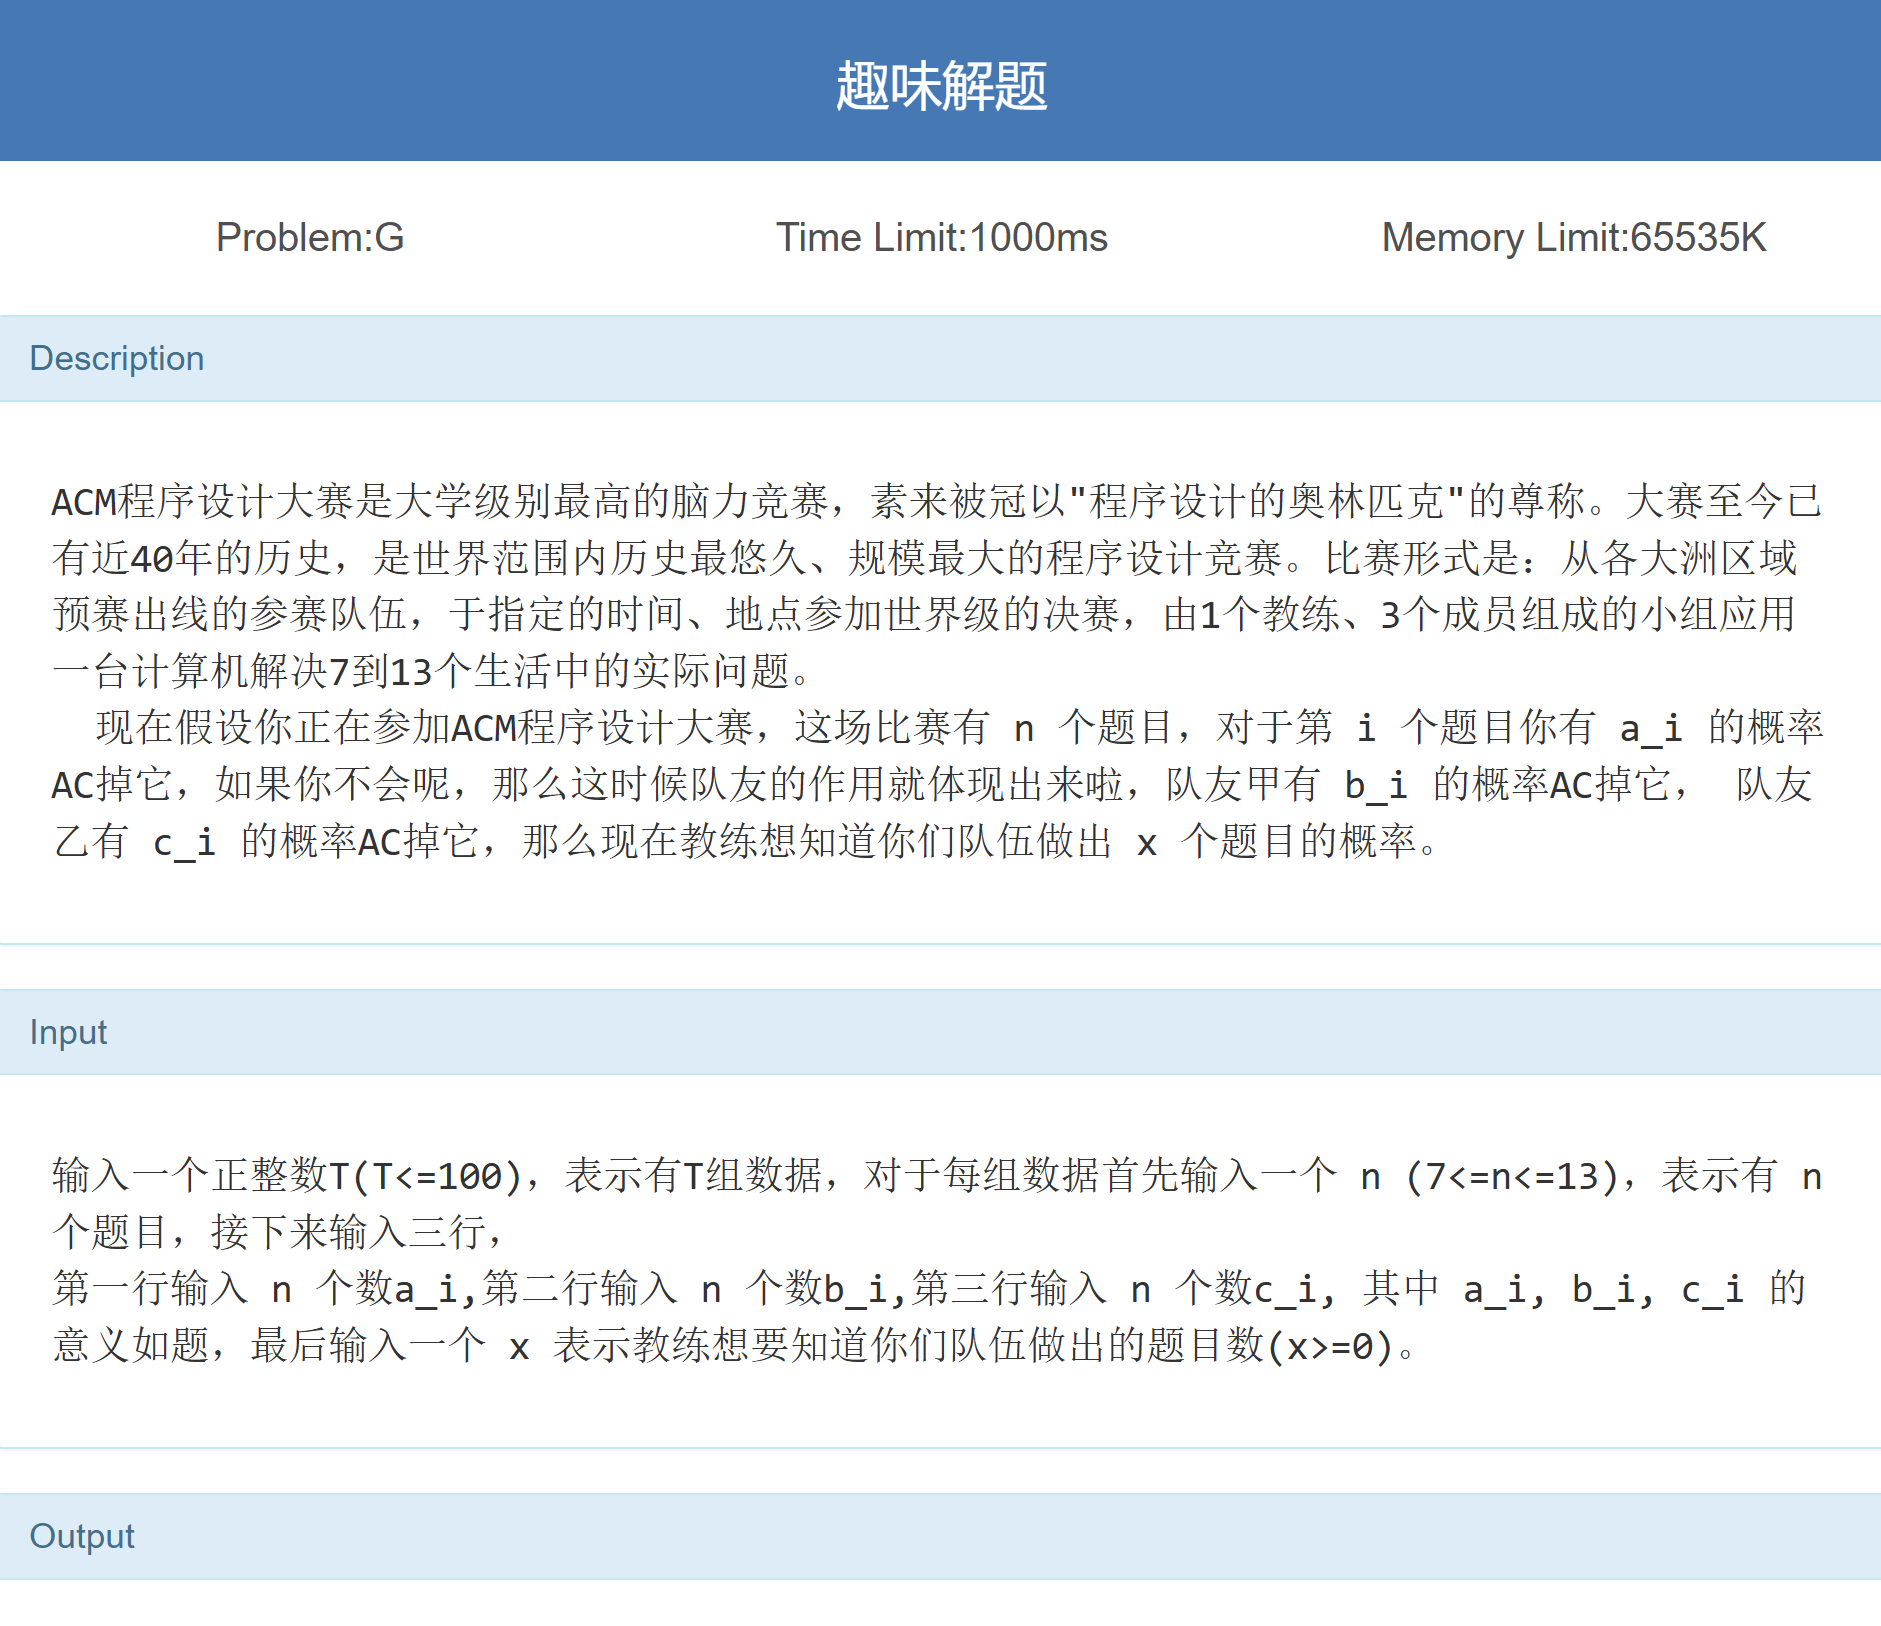
Task: Click the range (7<=n<=13) in Input
Action: (x=1512, y=1176)
